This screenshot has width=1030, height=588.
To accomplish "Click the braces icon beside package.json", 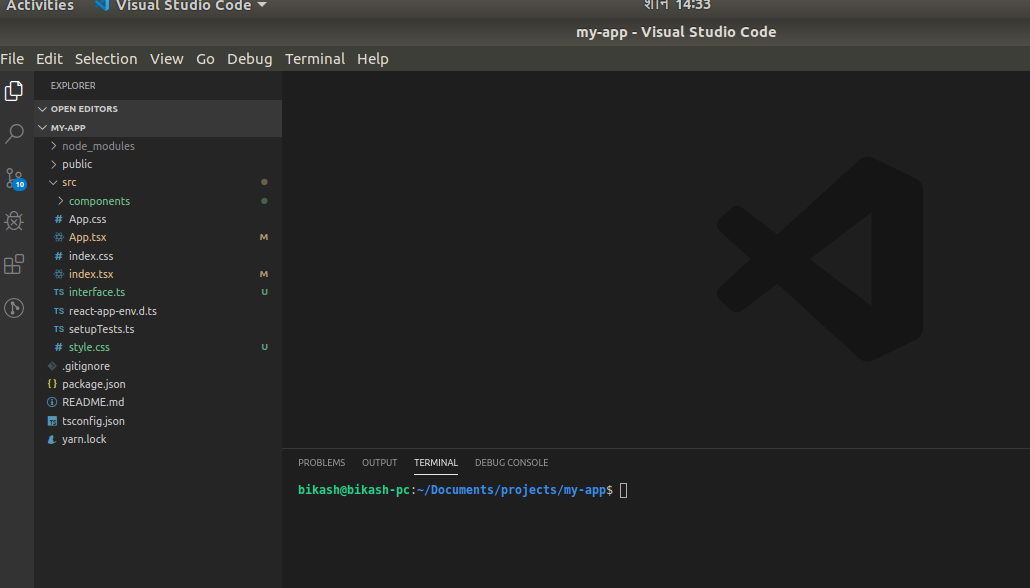I will click(x=52, y=384).
